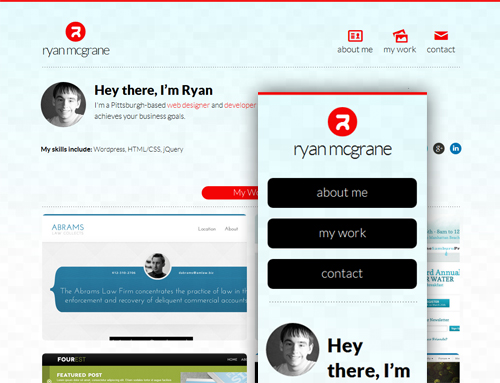Click the ryan mcgrane desktop wordmark
The image size is (500, 383).
[76, 51]
